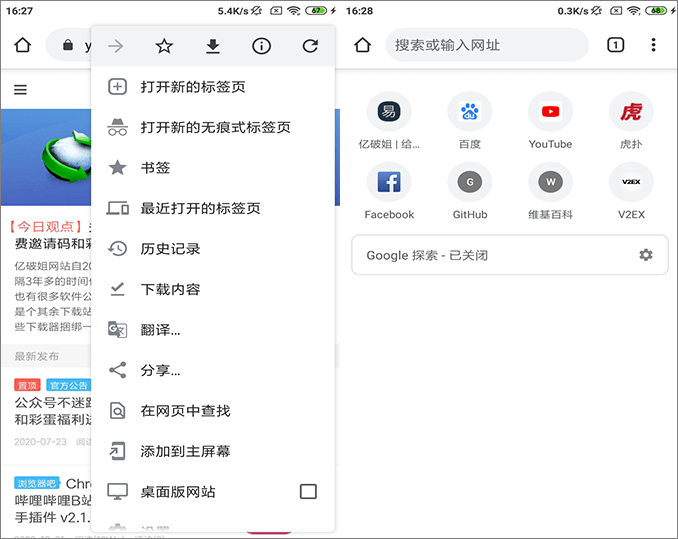Open the GitHub shortcut tile
The image size is (678, 539).
coord(470,191)
